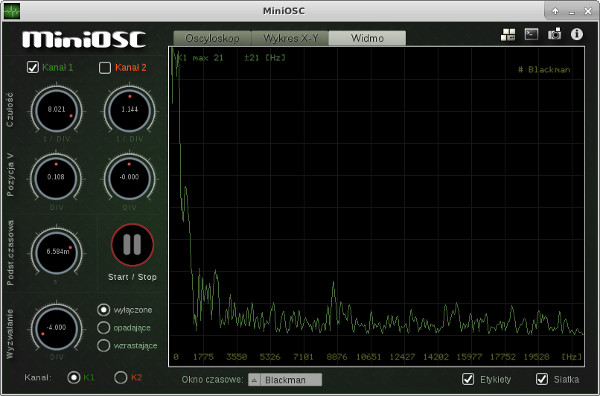The height and width of the screenshot is (396, 600).
Task: Click the Kanał 2 sensitivity knob 1.144
Action: tap(130, 110)
